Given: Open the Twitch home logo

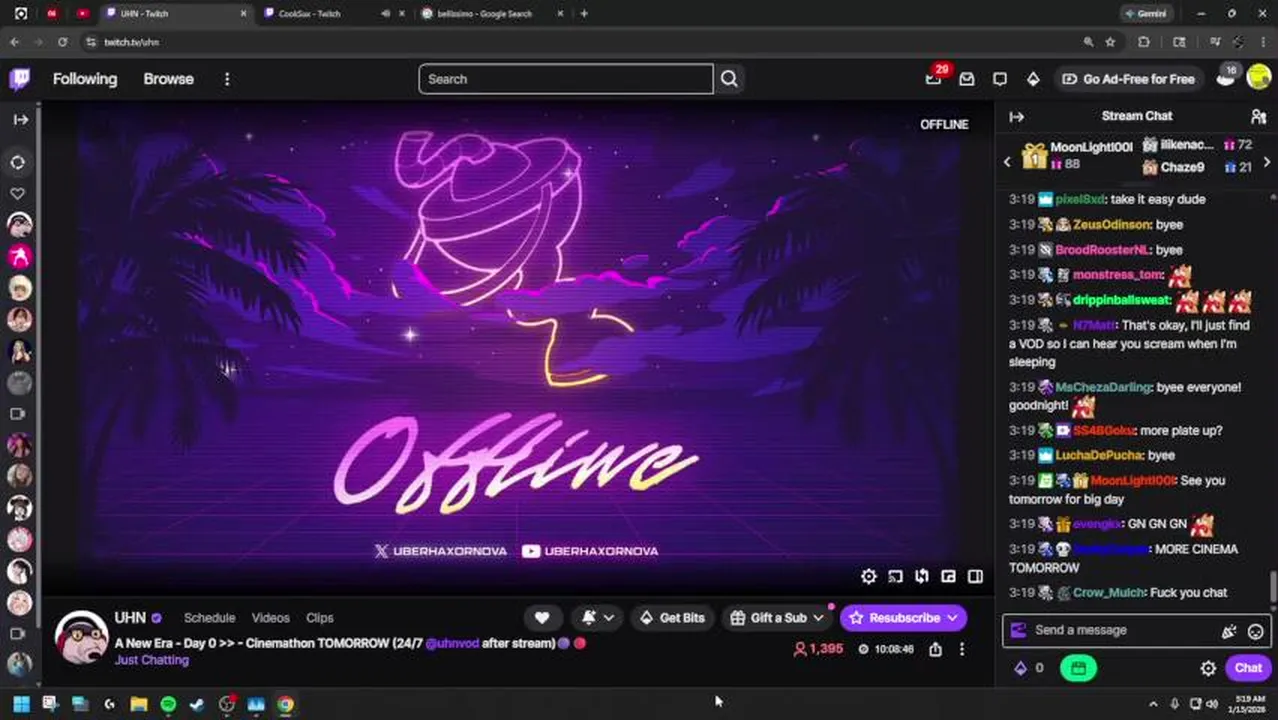Looking at the screenshot, I should point(19,79).
